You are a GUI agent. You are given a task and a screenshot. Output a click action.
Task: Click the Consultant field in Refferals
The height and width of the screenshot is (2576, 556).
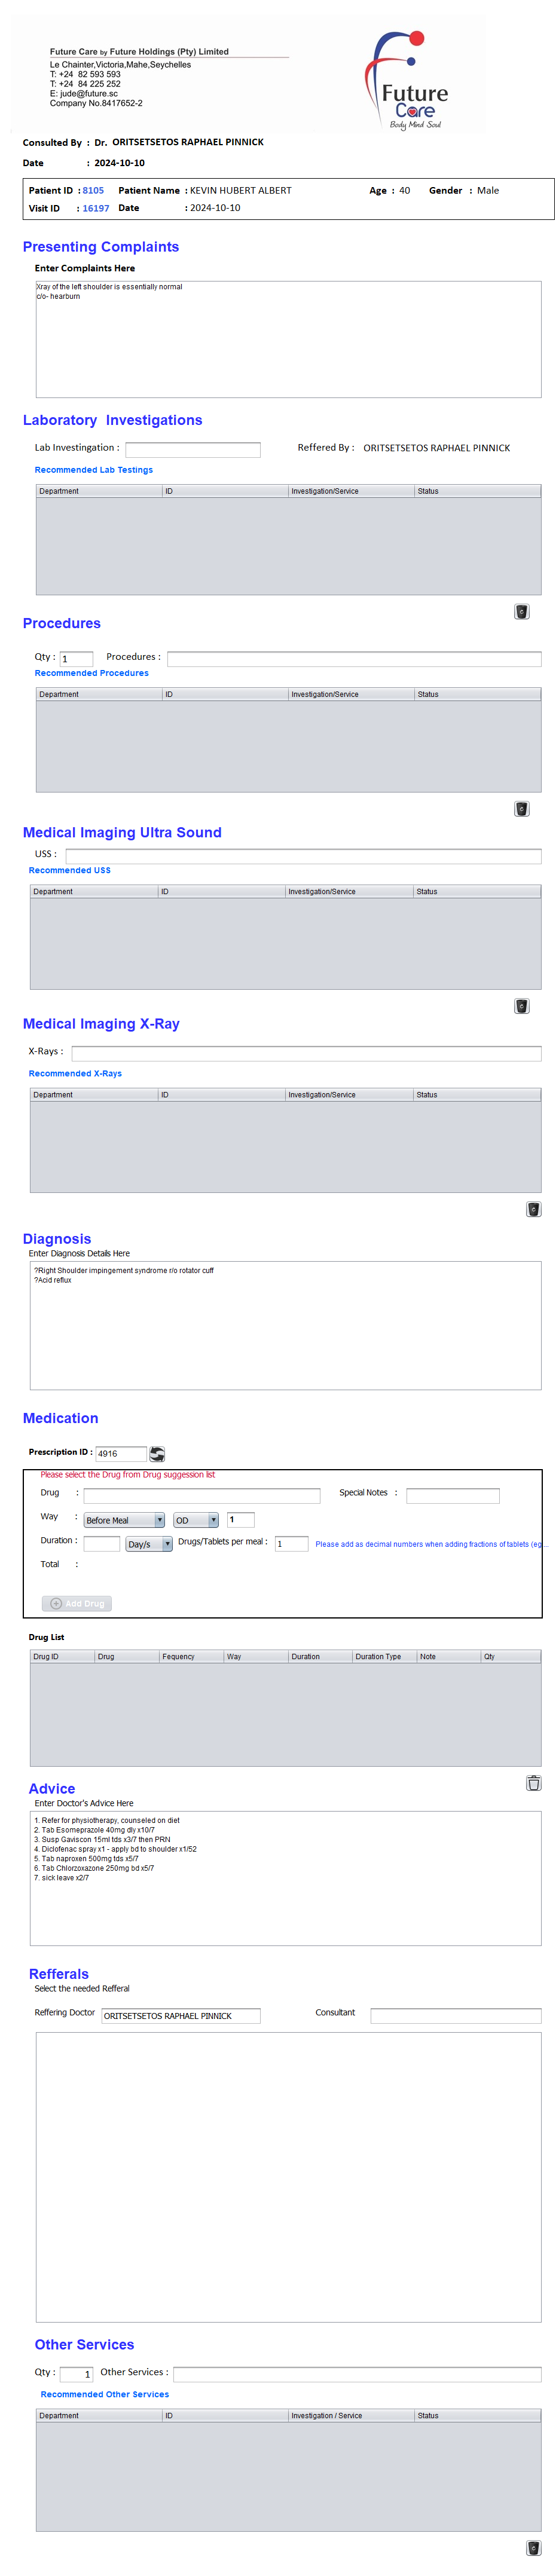455,2015
